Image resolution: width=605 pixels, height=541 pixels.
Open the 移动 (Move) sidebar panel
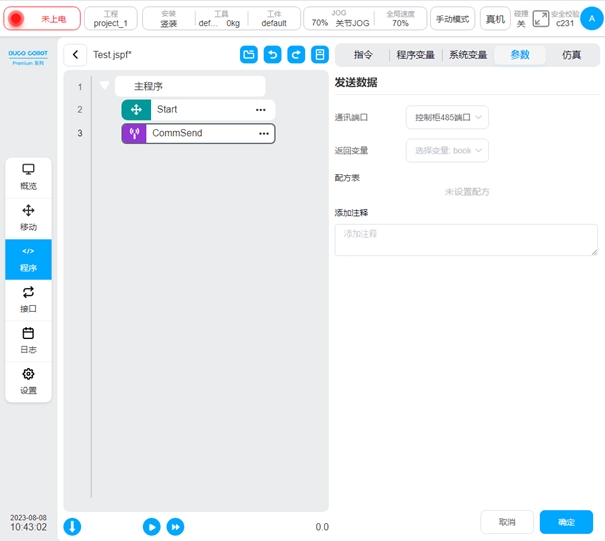(28, 217)
